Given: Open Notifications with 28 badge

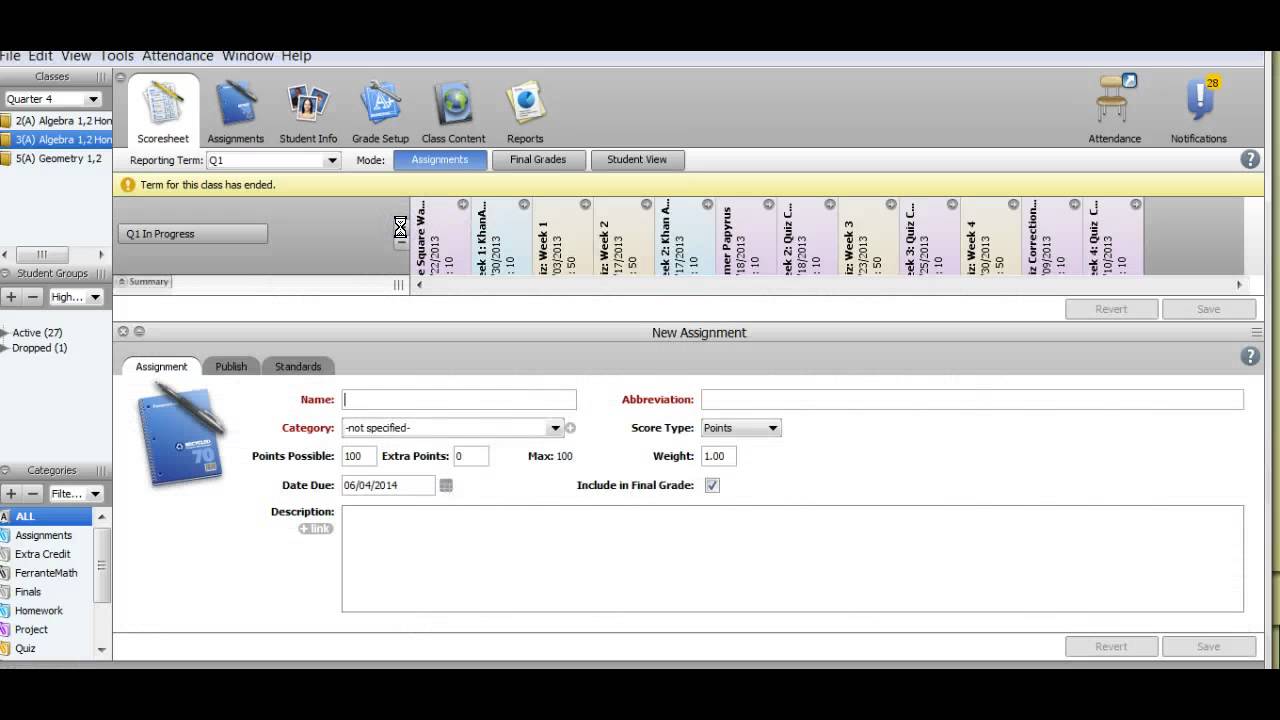Looking at the screenshot, I should pyautogui.click(x=1199, y=110).
